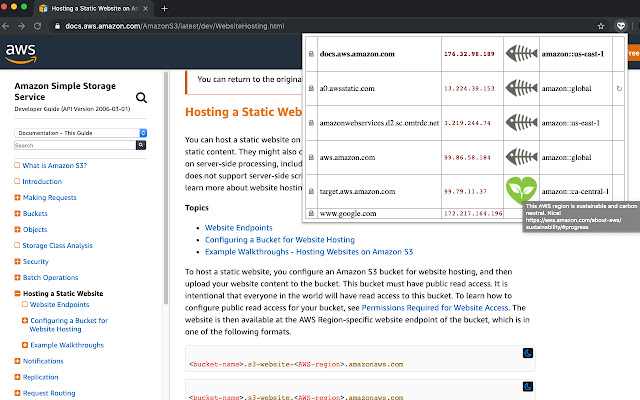Expand the Making Requests section

17,198
